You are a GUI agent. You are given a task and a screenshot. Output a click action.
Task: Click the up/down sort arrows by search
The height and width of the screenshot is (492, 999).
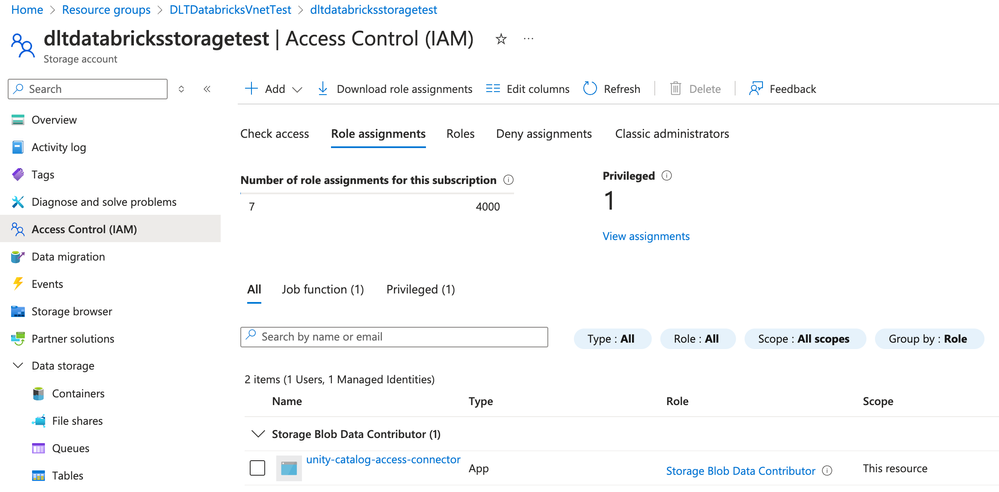pyautogui.click(x=181, y=89)
